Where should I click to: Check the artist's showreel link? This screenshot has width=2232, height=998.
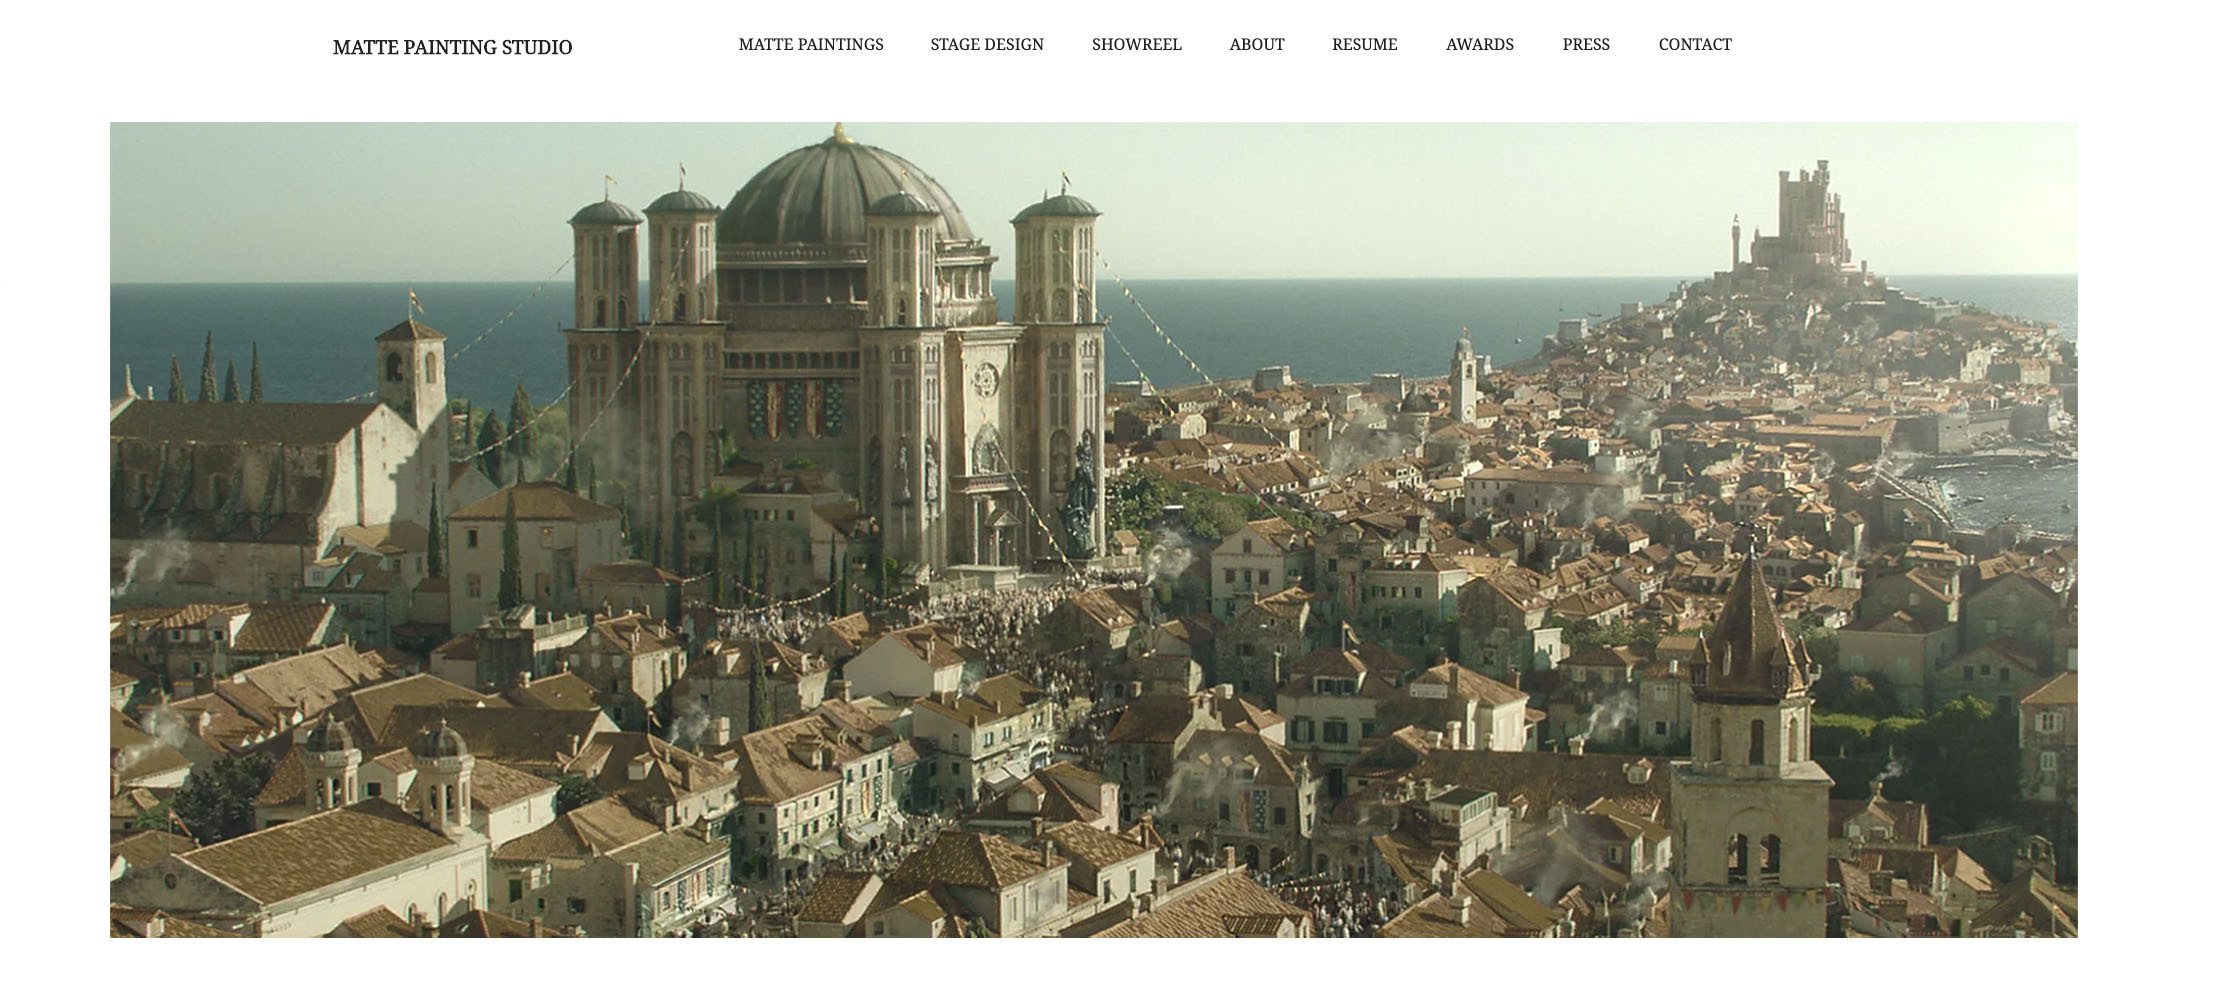pyautogui.click(x=1136, y=44)
